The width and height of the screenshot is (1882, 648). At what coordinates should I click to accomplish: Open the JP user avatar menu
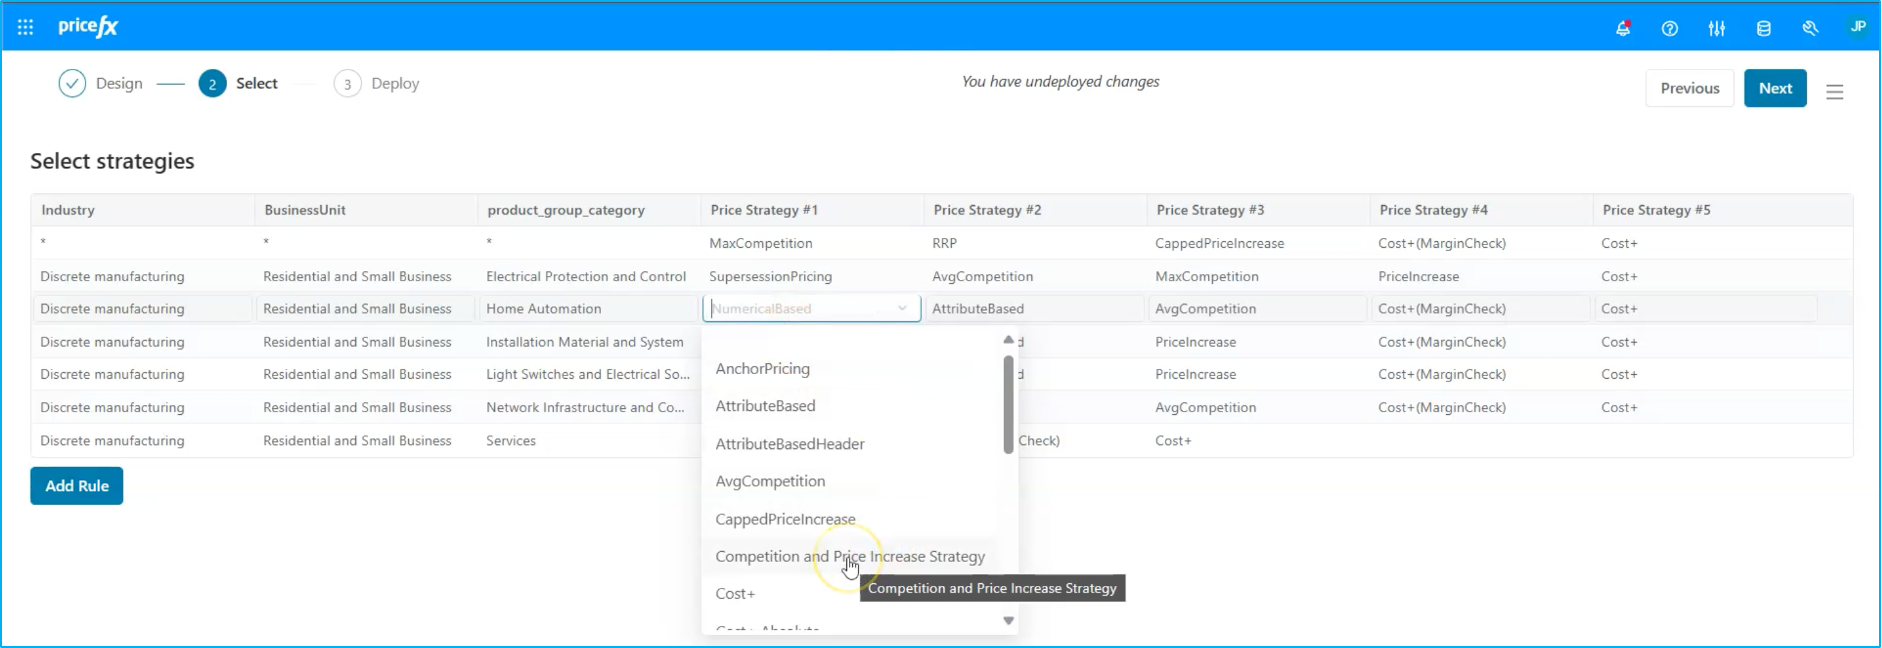(1857, 27)
